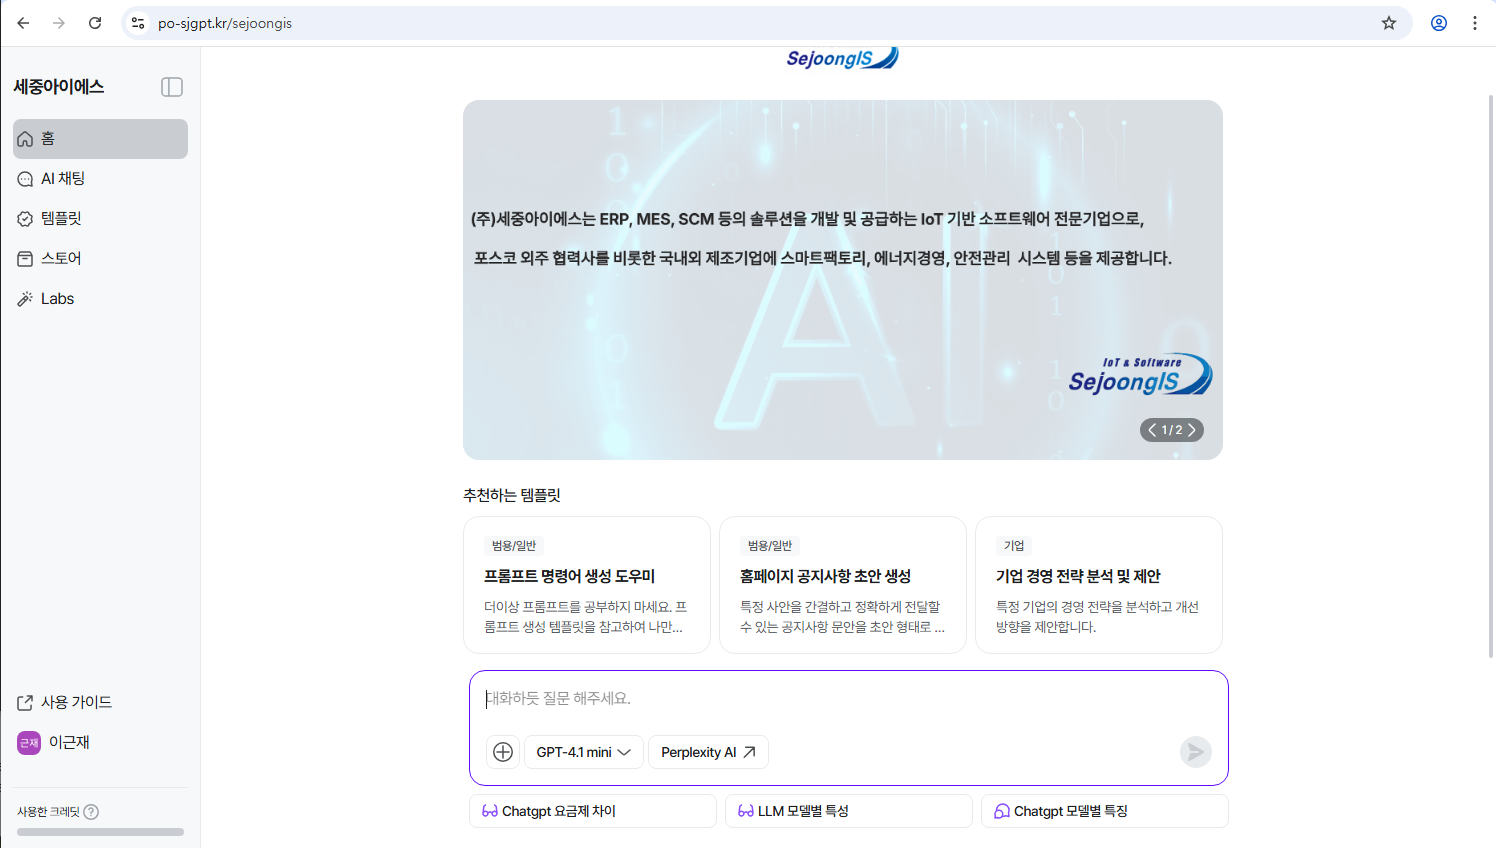Screen dimensions: 1496x848
Task: Click the Labs magic wand icon
Action: 25,299
